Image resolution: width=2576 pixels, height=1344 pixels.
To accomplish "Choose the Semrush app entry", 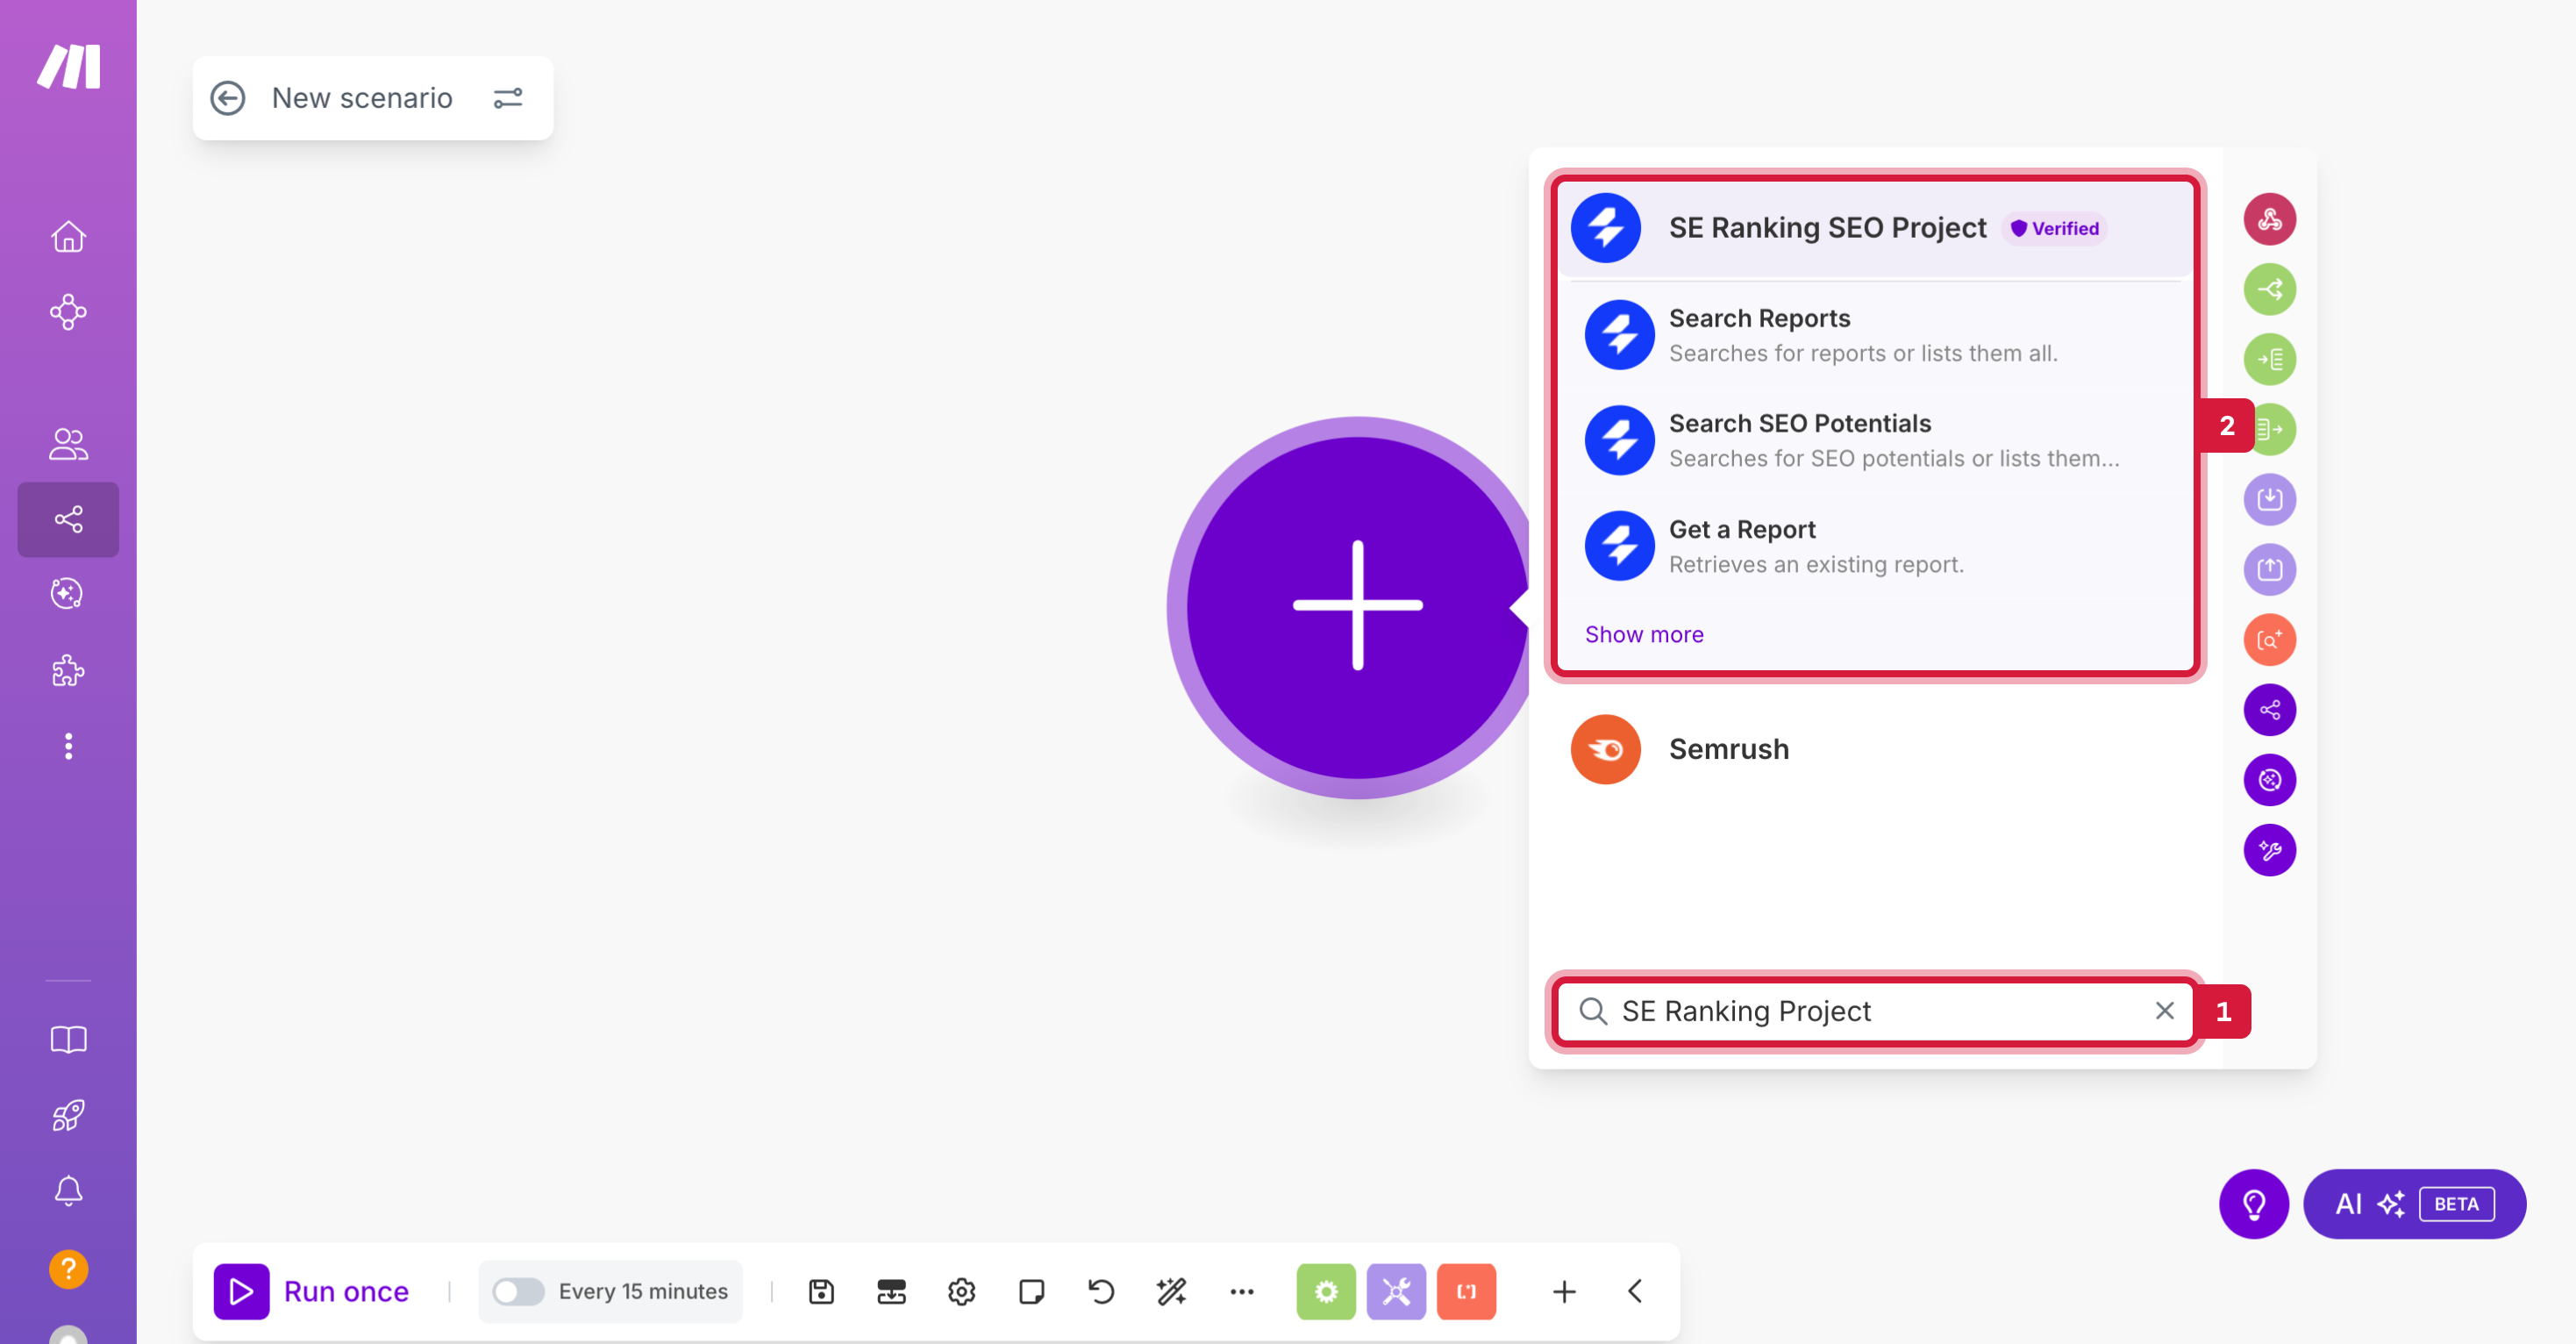I will [x=1728, y=749].
